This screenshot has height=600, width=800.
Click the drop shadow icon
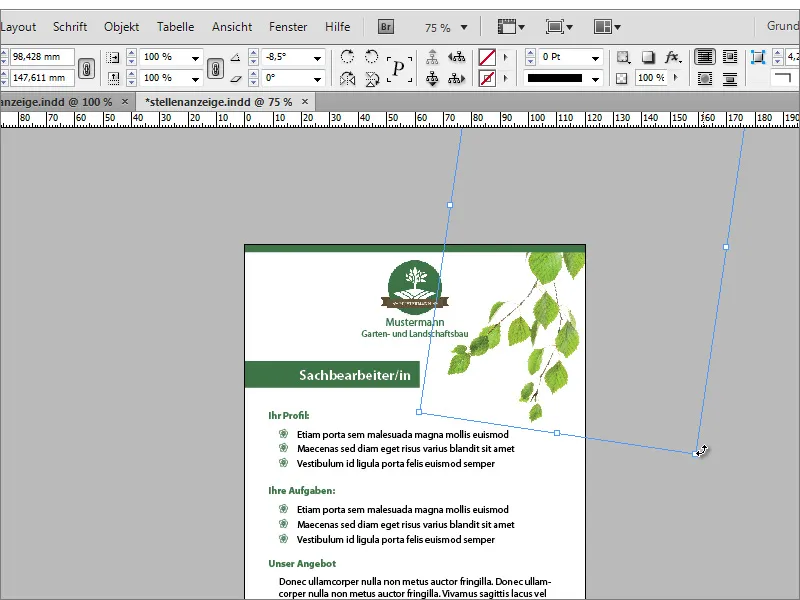pos(648,57)
